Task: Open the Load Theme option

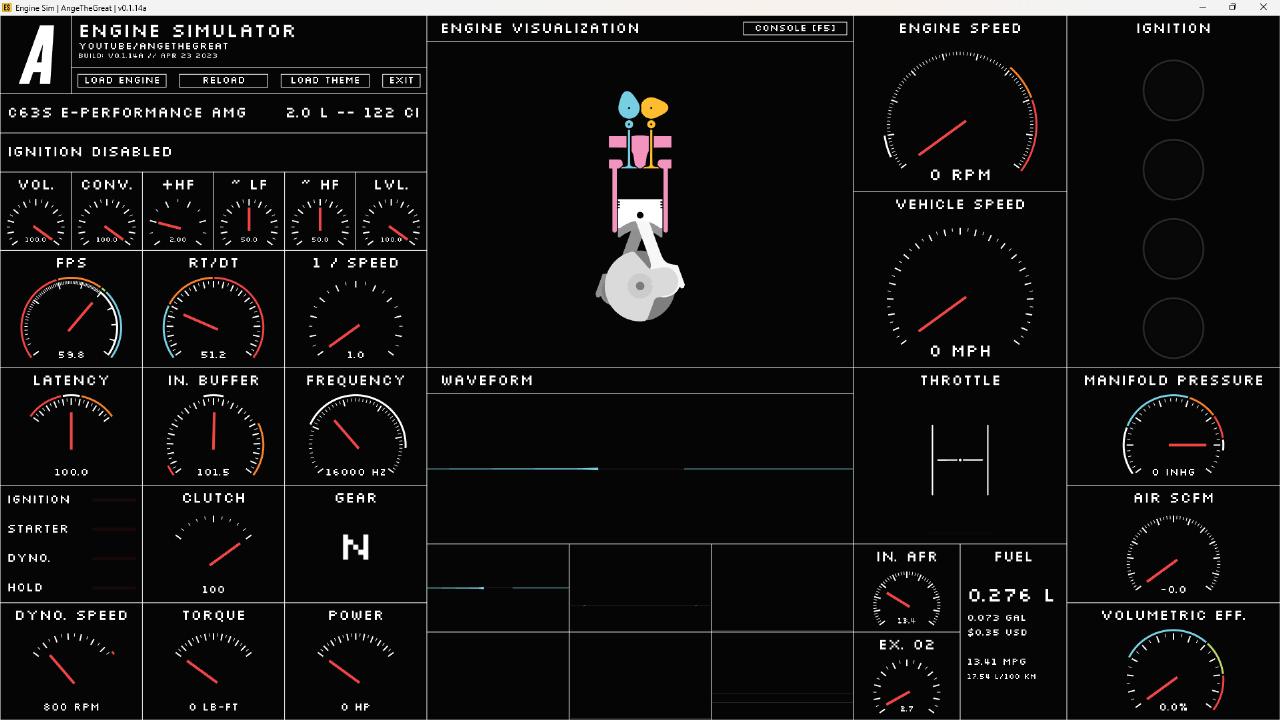Action: (325, 80)
